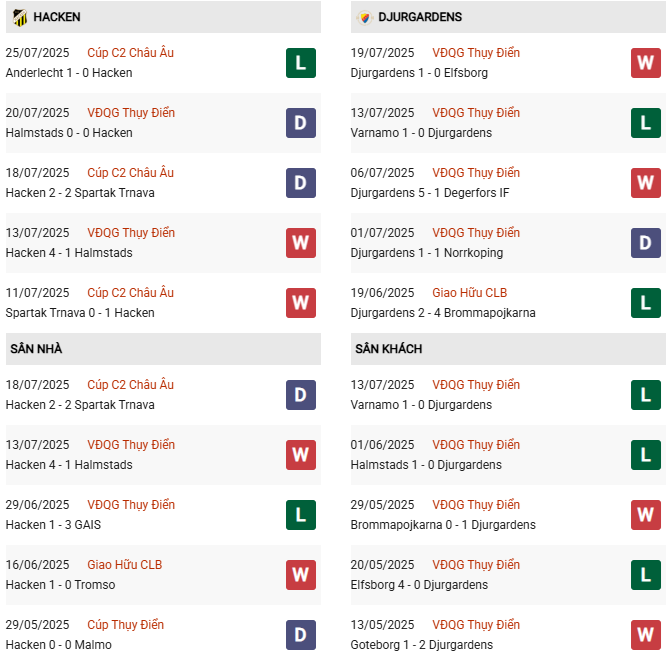Open VĐQG Thụy Điển link dated 19/07/2025
Viewport: 667px width, 662px height.
click(x=476, y=53)
